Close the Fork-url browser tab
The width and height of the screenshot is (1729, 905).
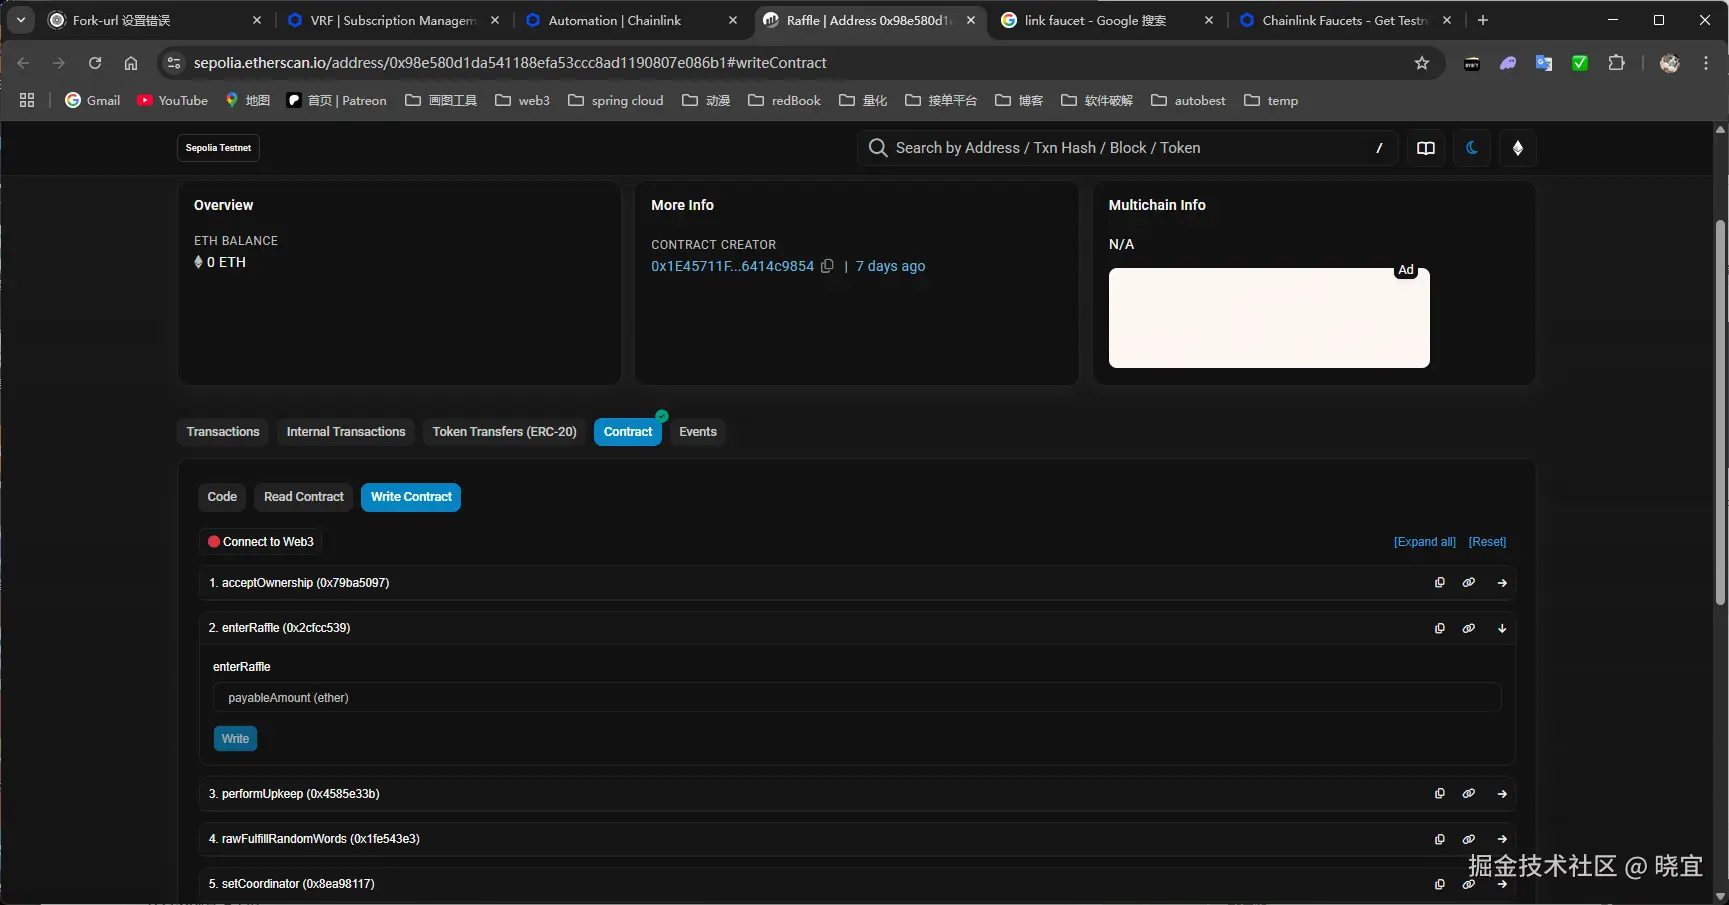[x=257, y=20]
